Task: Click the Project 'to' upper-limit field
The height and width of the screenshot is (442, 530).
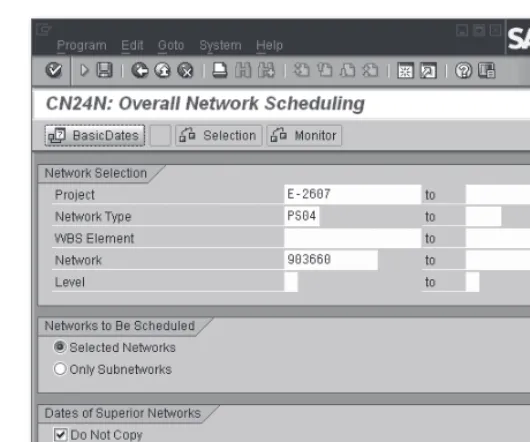Action: click(x=498, y=194)
